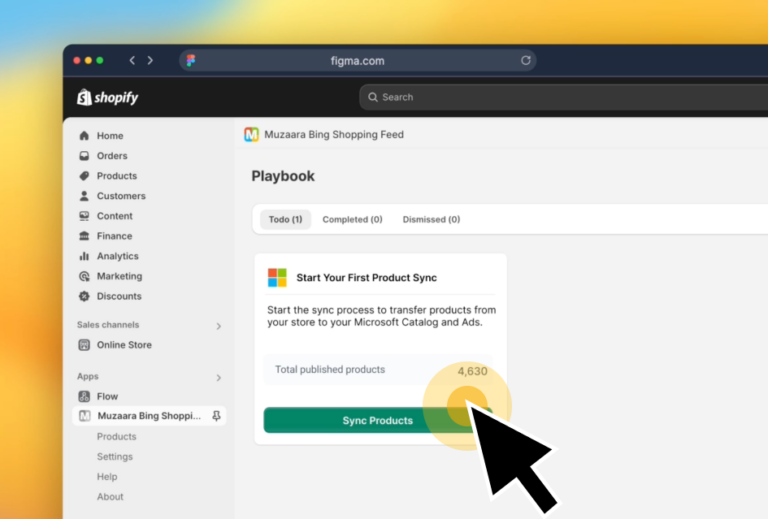Open the Finance bank icon

pyautogui.click(x=84, y=236)
